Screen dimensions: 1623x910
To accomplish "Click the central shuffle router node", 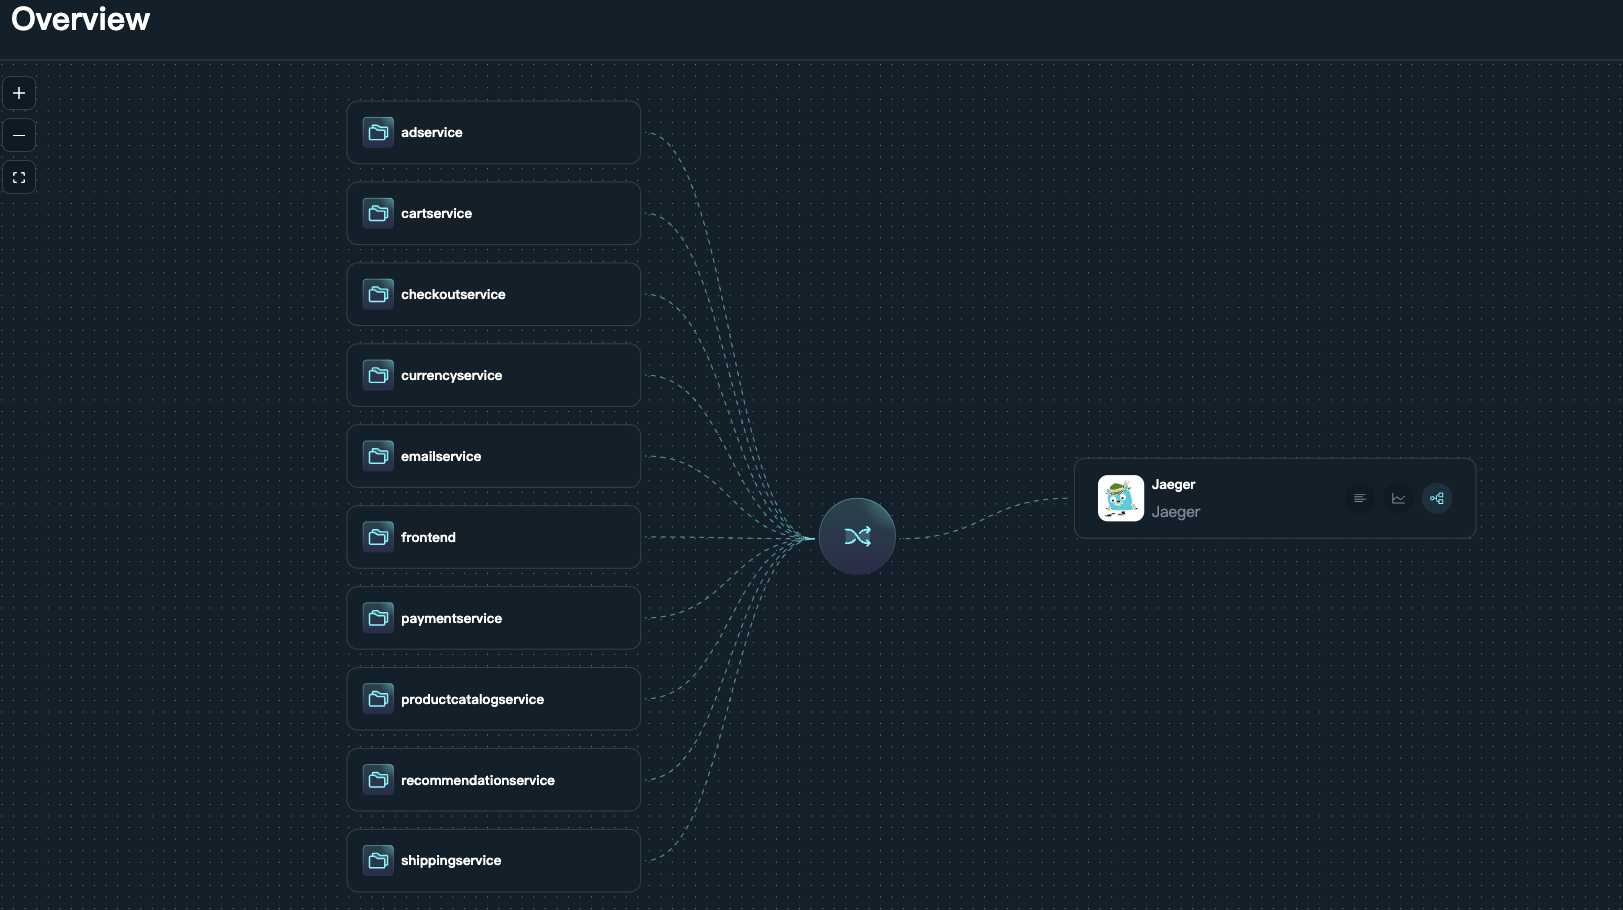I will coord(857,537).
